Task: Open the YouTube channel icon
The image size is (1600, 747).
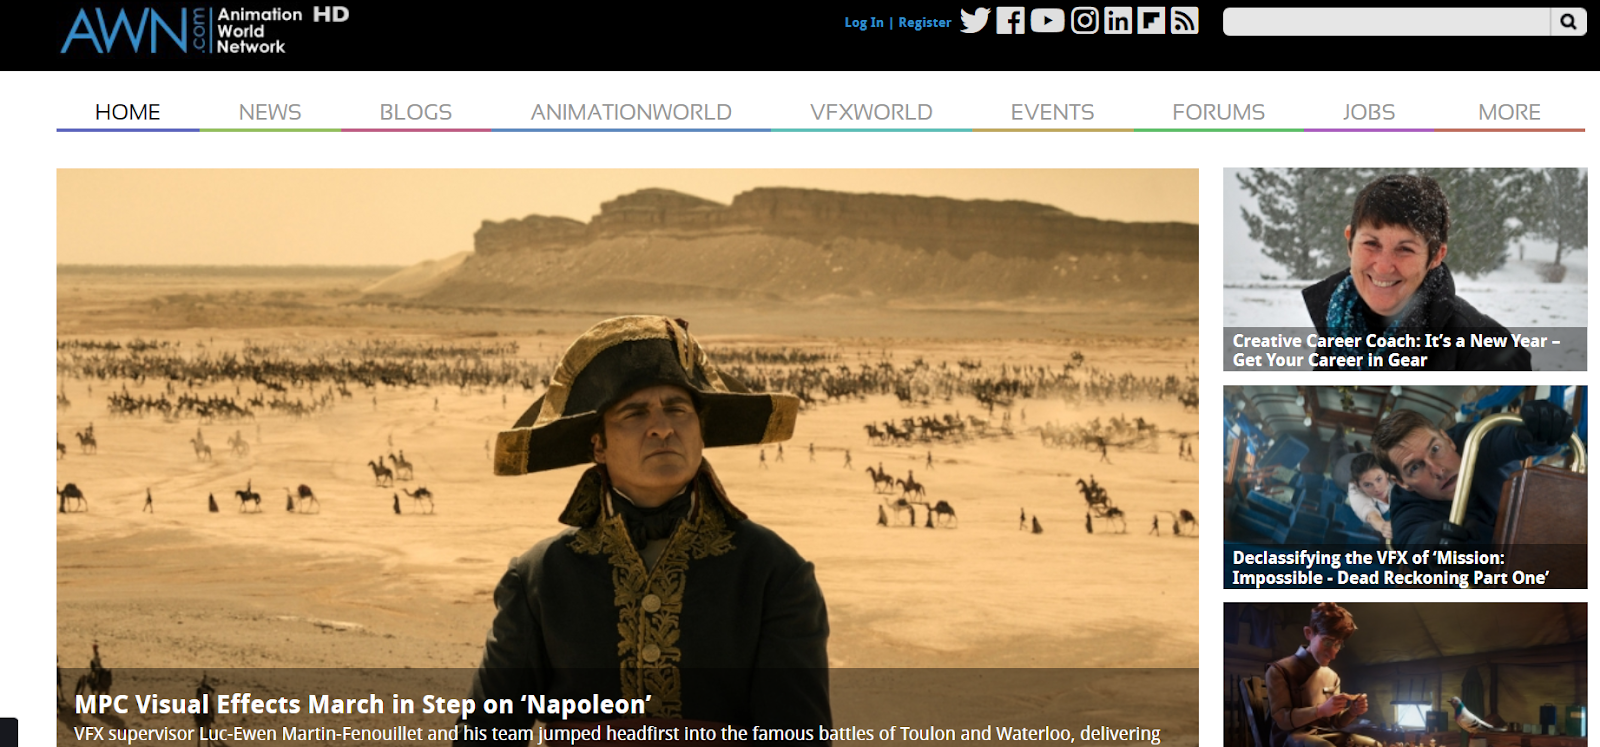Action: (x=1047, y=21)
